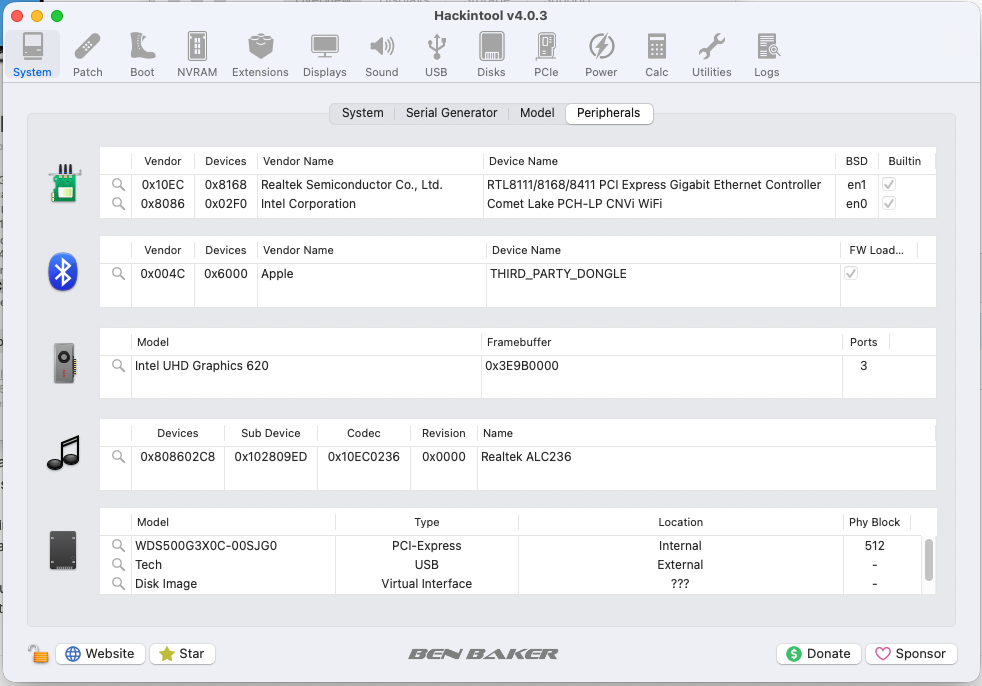Open the Logs toolbar section
The image size is (982, 686).
767,55
